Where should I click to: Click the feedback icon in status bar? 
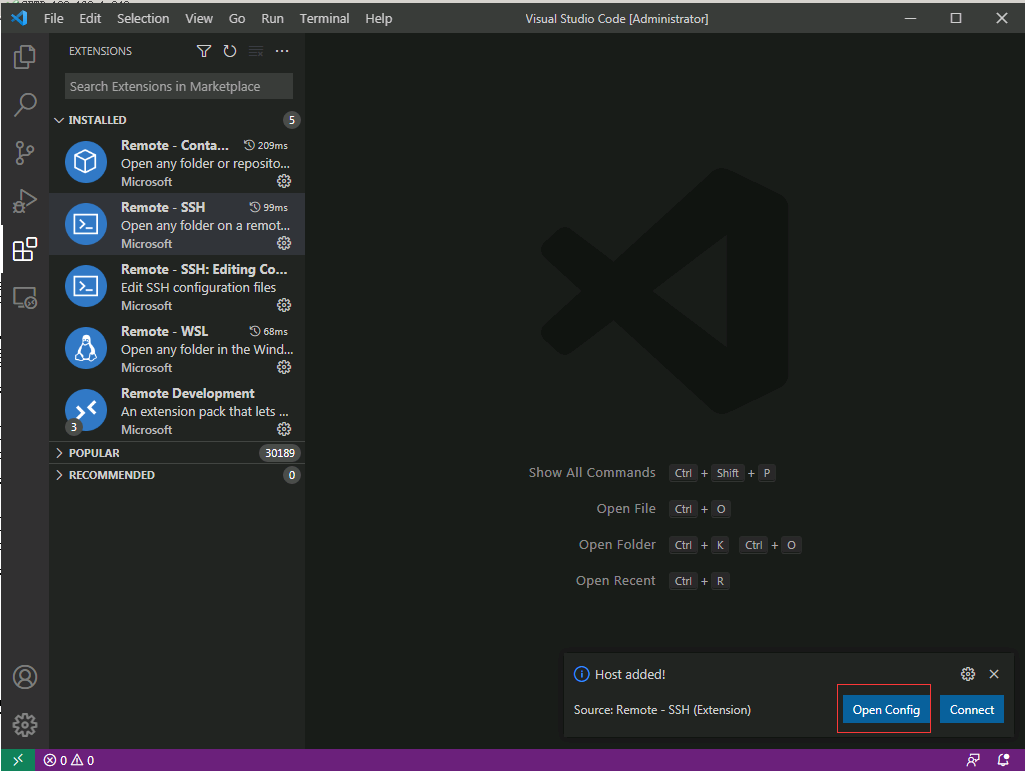tap(973, 760)
